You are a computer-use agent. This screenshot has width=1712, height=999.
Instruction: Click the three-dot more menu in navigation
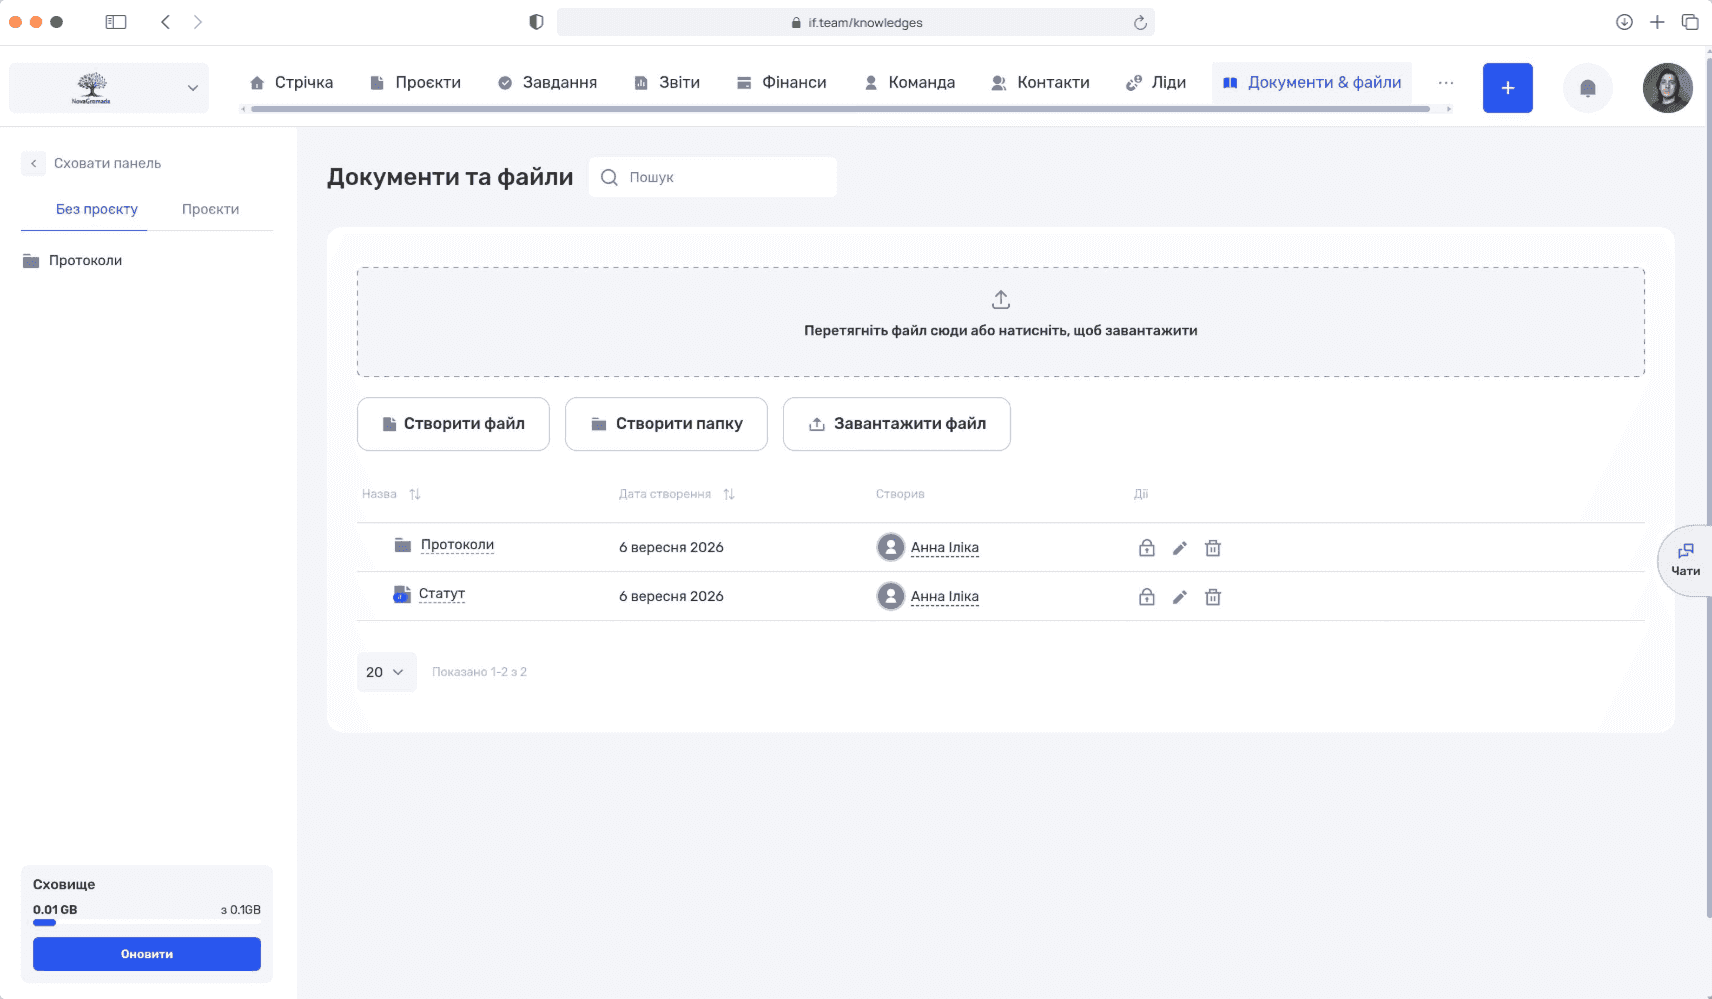(x=1446, y=83)
